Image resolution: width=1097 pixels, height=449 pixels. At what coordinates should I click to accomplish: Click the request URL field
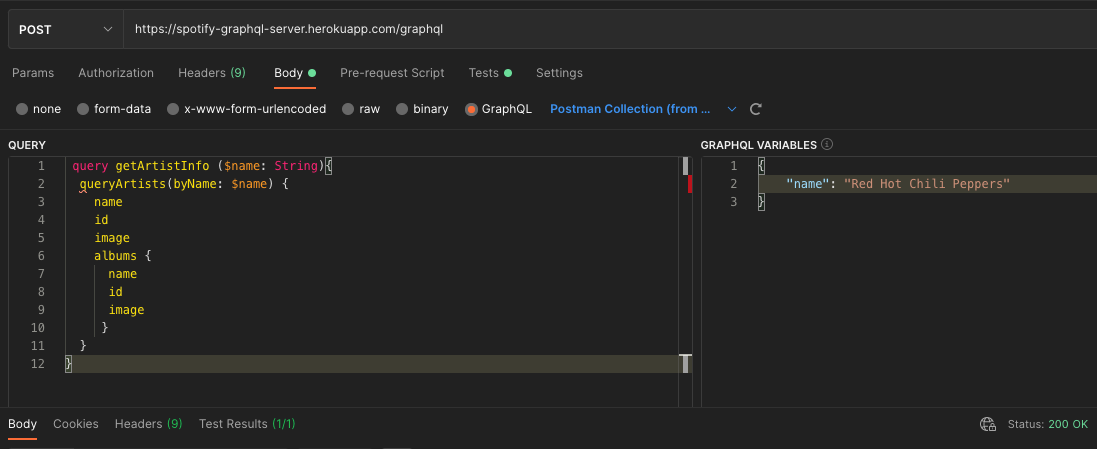610,29
